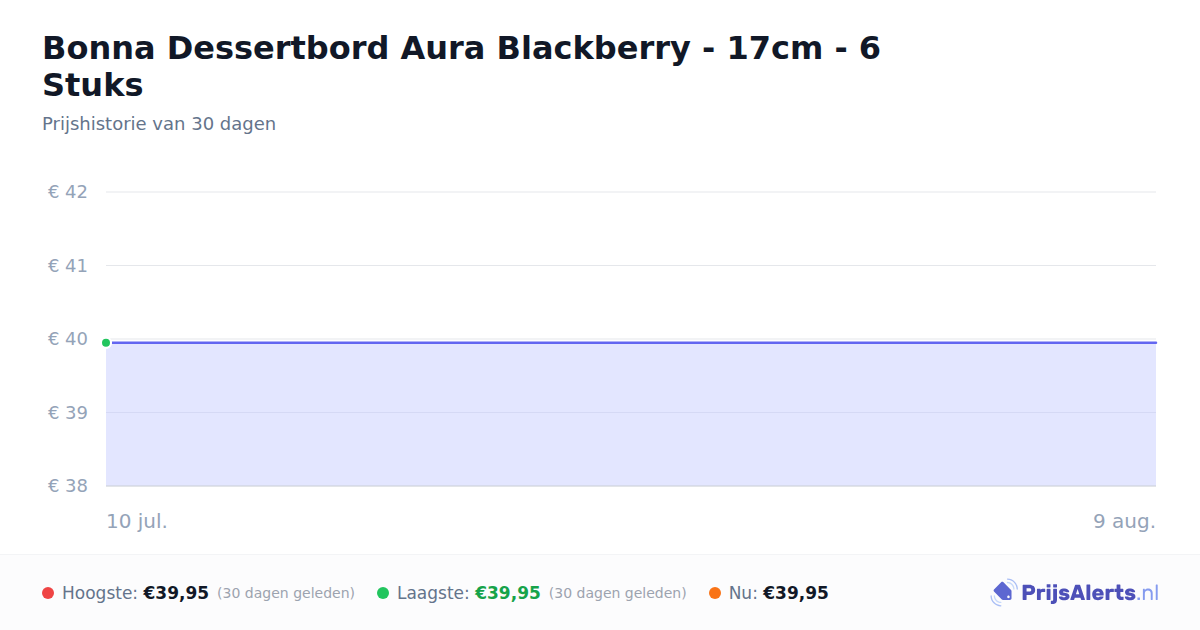Click the shaded area under the price line
This screenshot has height=630, width=1200.
631,415
